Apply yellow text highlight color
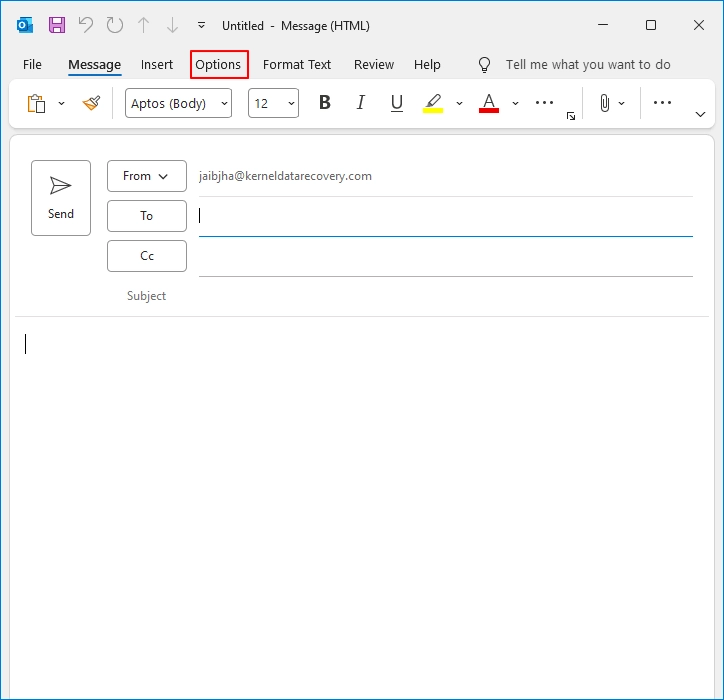Screen dimensions: 724x700 (x=433, y=103)
